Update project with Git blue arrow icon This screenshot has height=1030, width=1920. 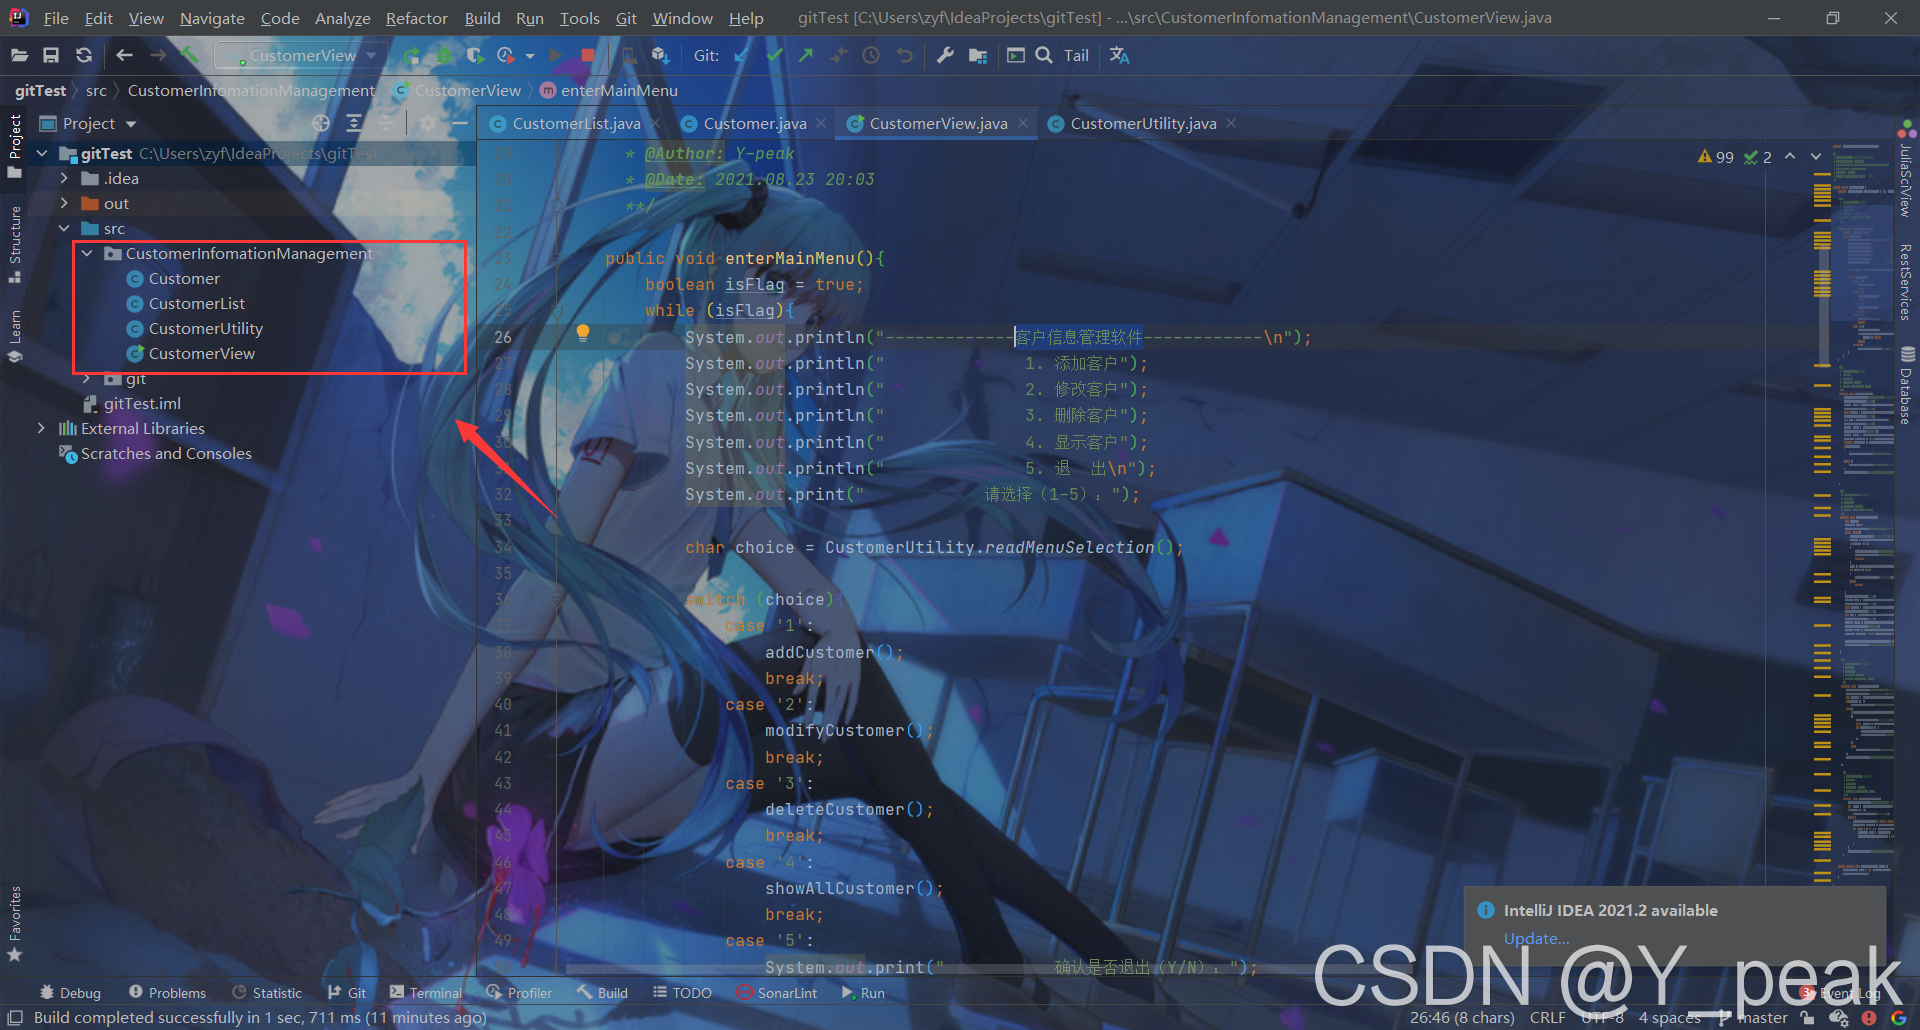[x=741, y=56]
